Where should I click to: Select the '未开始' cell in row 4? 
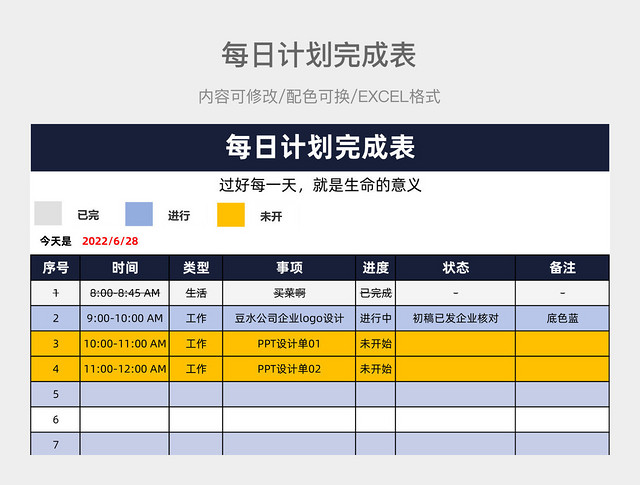point(376,369)
